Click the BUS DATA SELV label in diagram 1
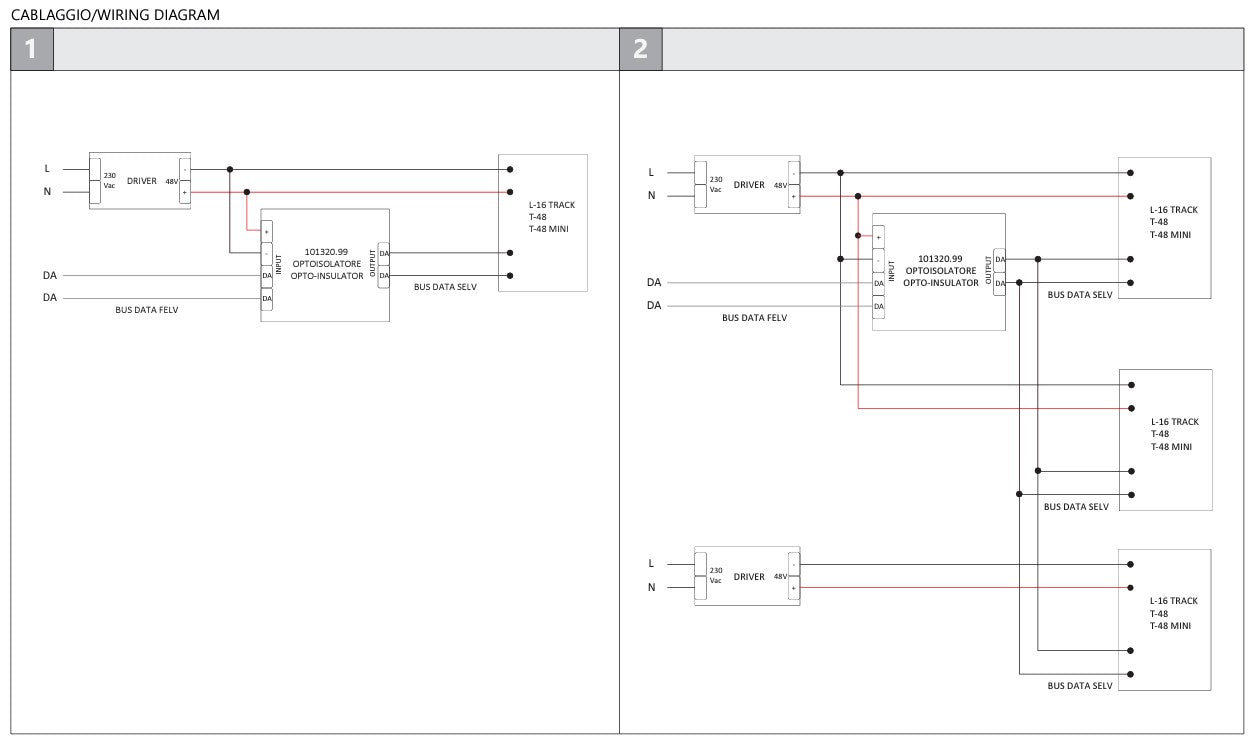The height and width of the screenshot is (743, 1254). coord(445,287)
